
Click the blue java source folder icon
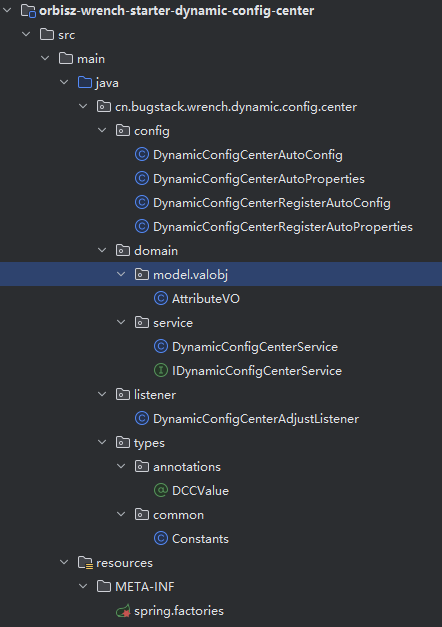85,82
